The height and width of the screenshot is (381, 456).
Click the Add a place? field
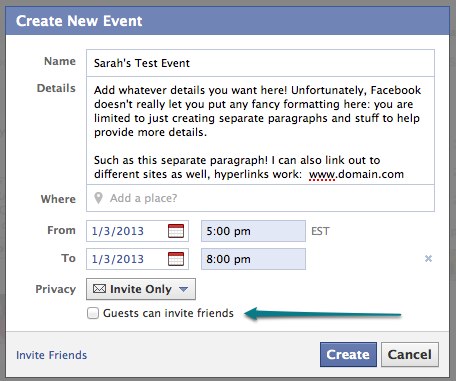pos(260,198)
